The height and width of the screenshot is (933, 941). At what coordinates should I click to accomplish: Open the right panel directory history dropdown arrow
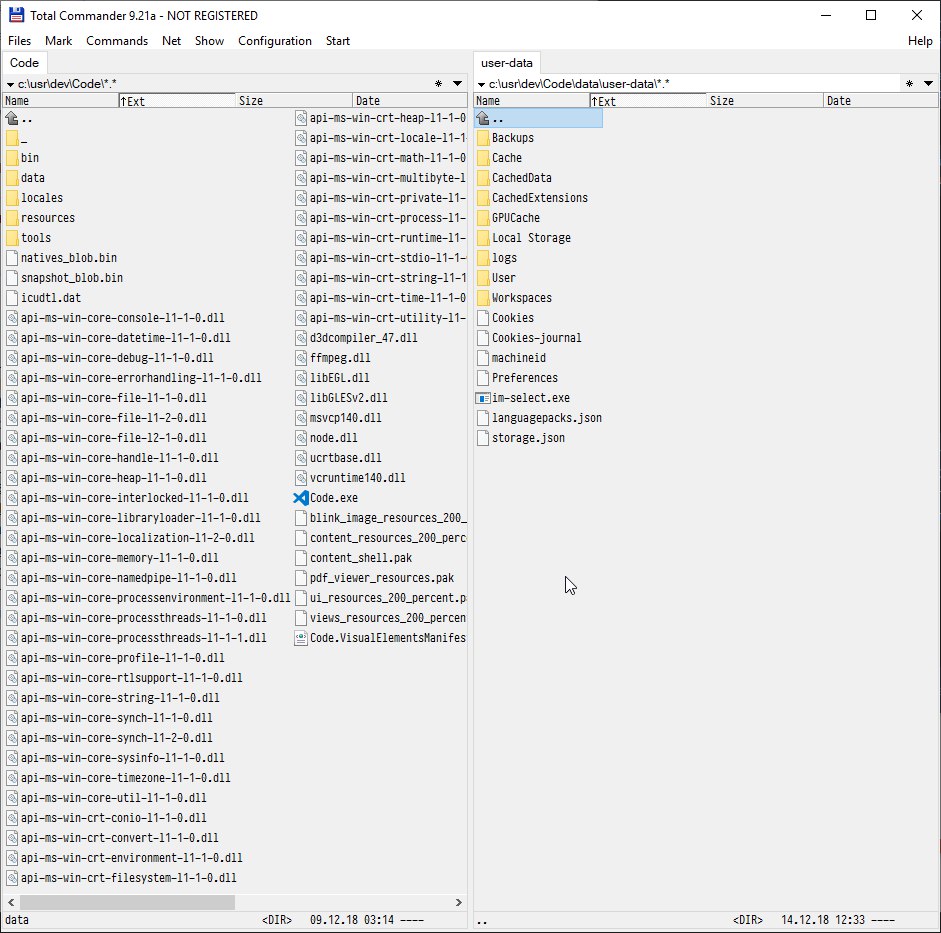coord(928,83)
